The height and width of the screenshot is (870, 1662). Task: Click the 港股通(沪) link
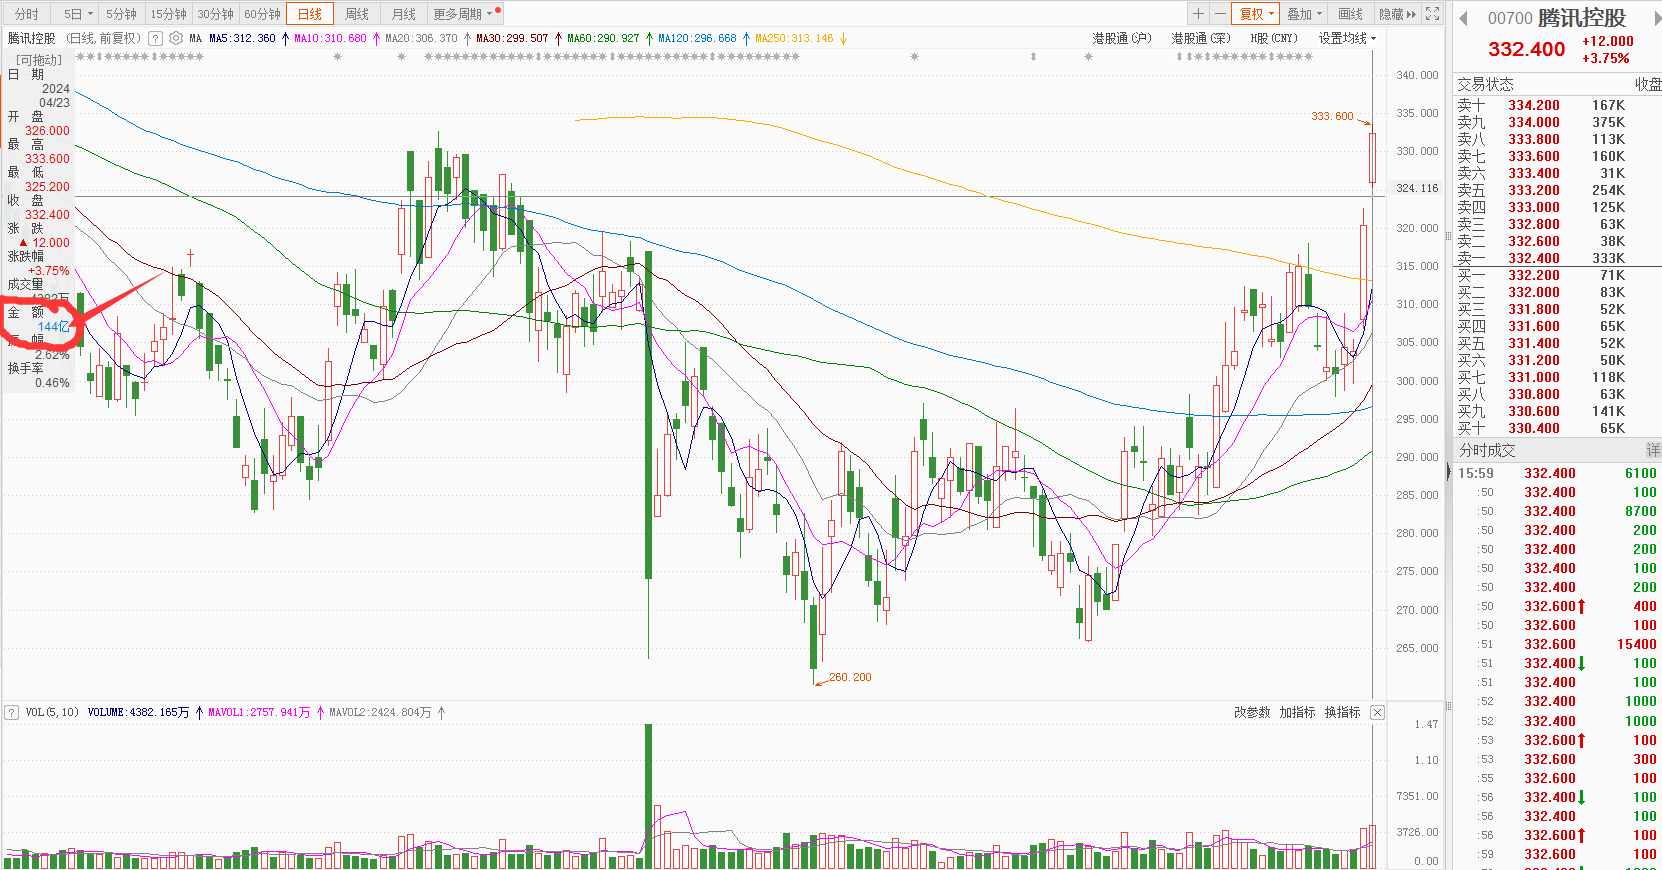[x=1121, y=38]
